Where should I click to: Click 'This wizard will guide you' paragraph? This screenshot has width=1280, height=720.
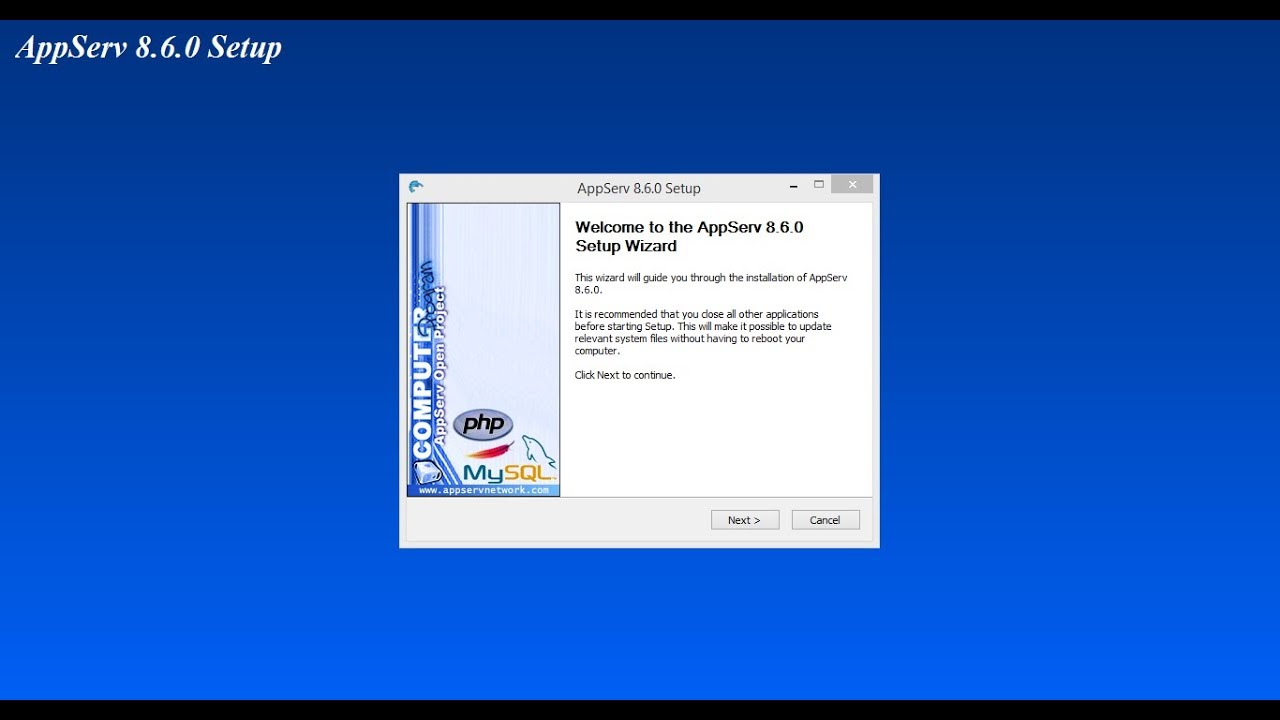pos(711,284)
